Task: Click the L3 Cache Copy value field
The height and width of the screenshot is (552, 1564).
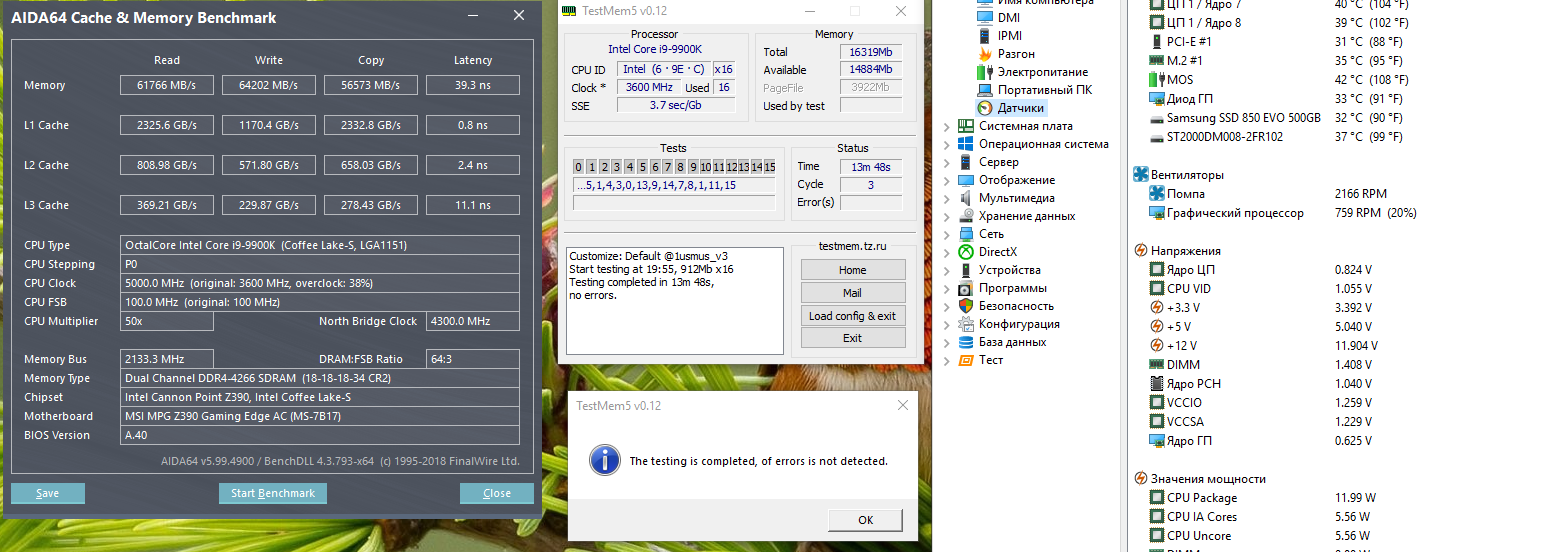Action: click(x=371, y=205)
